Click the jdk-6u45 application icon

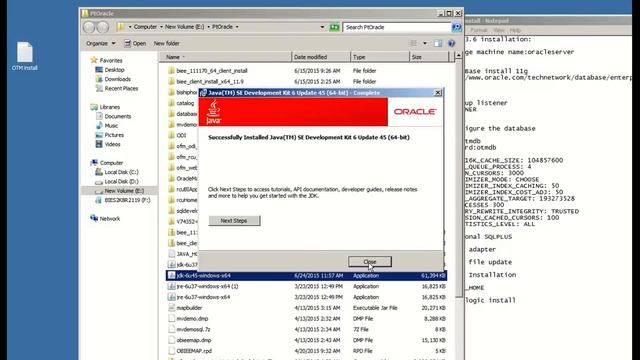pyautogui.click(x=171, y=276)
